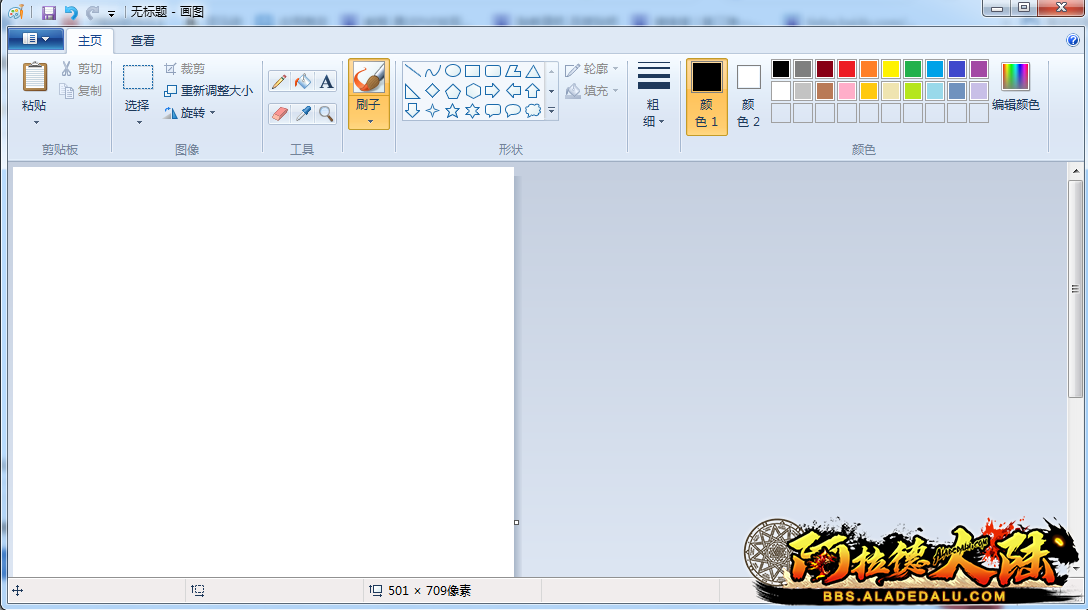
Task: Click 重新调整大小 resize button
Action: pyautogui.click(x=208, y=90)
